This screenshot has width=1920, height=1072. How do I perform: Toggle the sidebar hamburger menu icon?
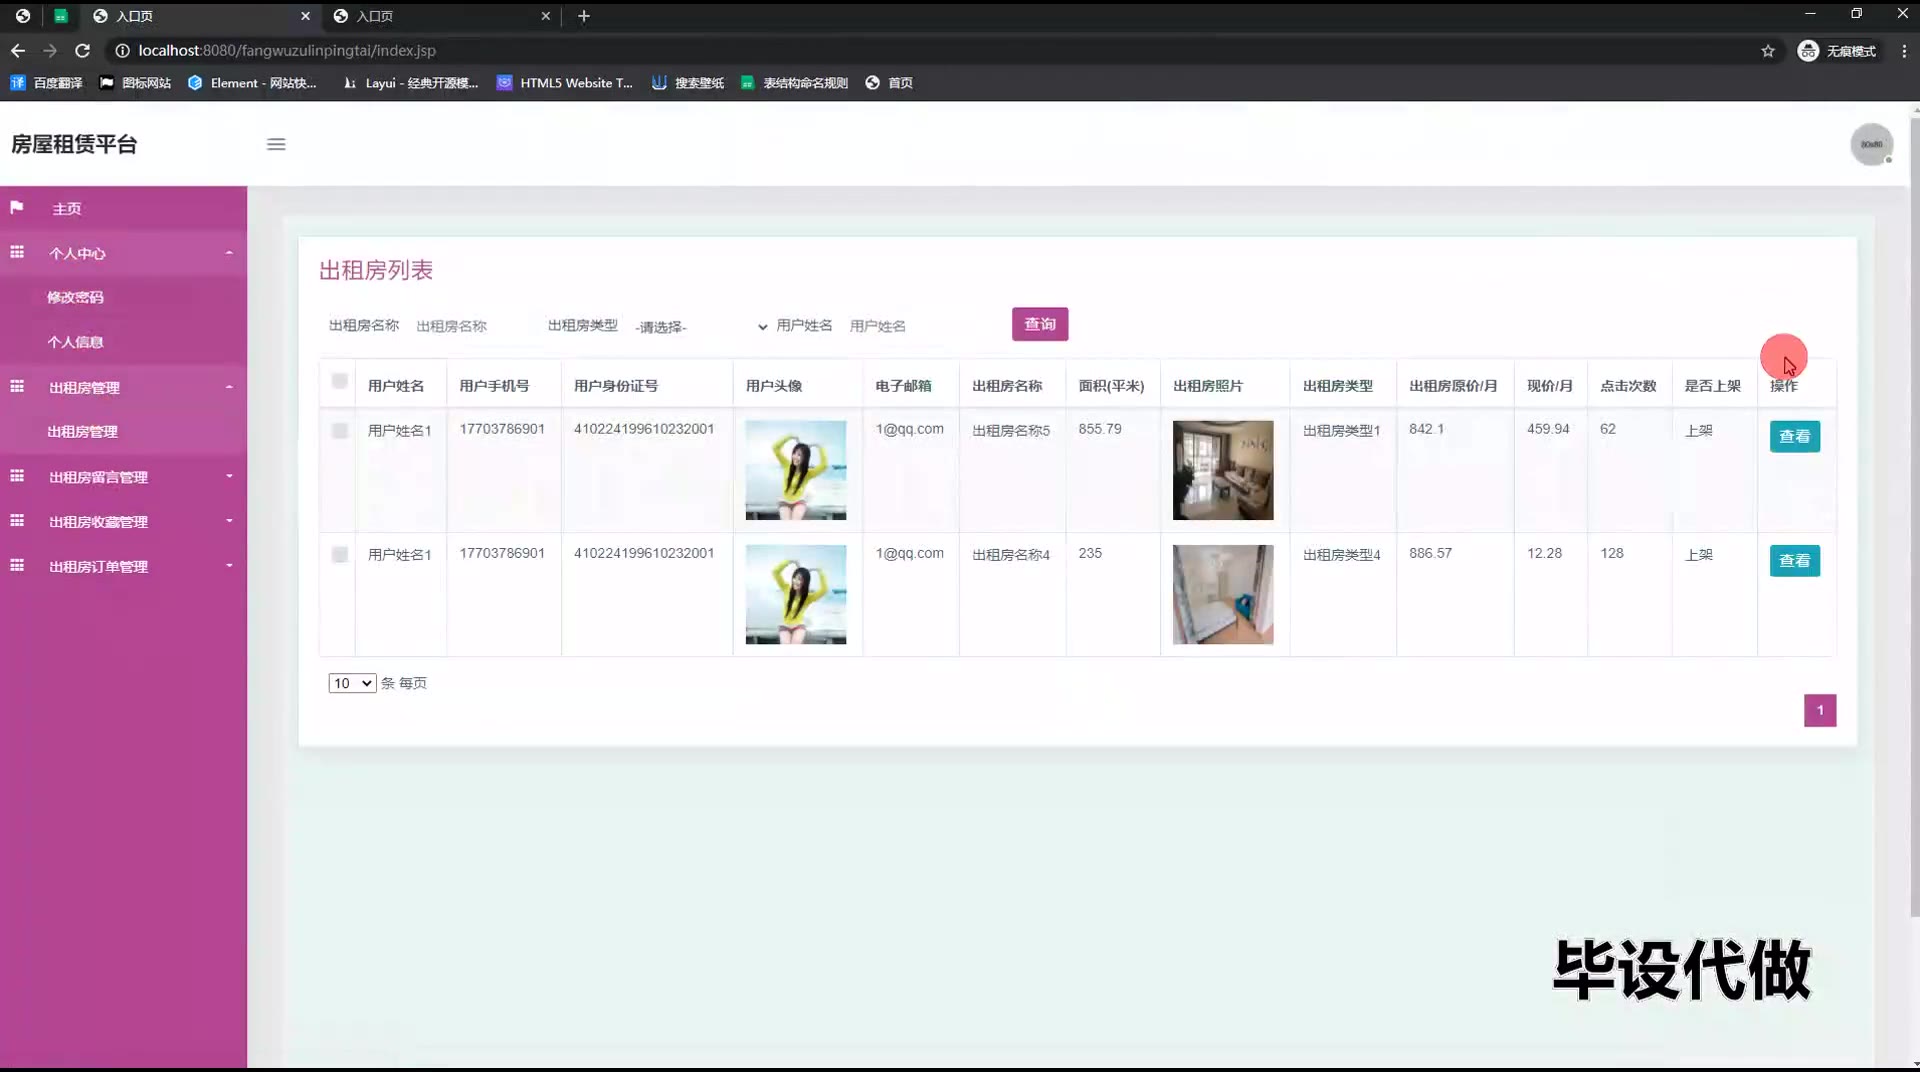click(276, 144)
